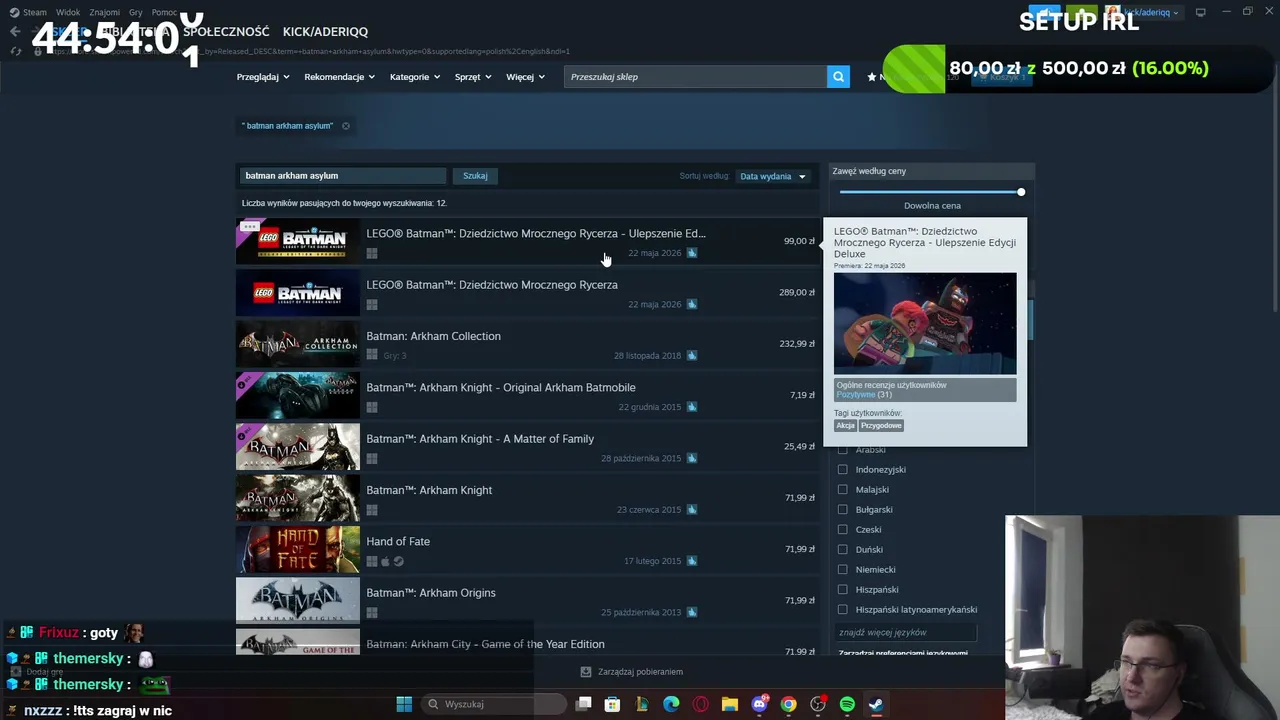
Task: Click Zarządzaj pobieraniem at the bottom
Action: [x=640, y=672]
